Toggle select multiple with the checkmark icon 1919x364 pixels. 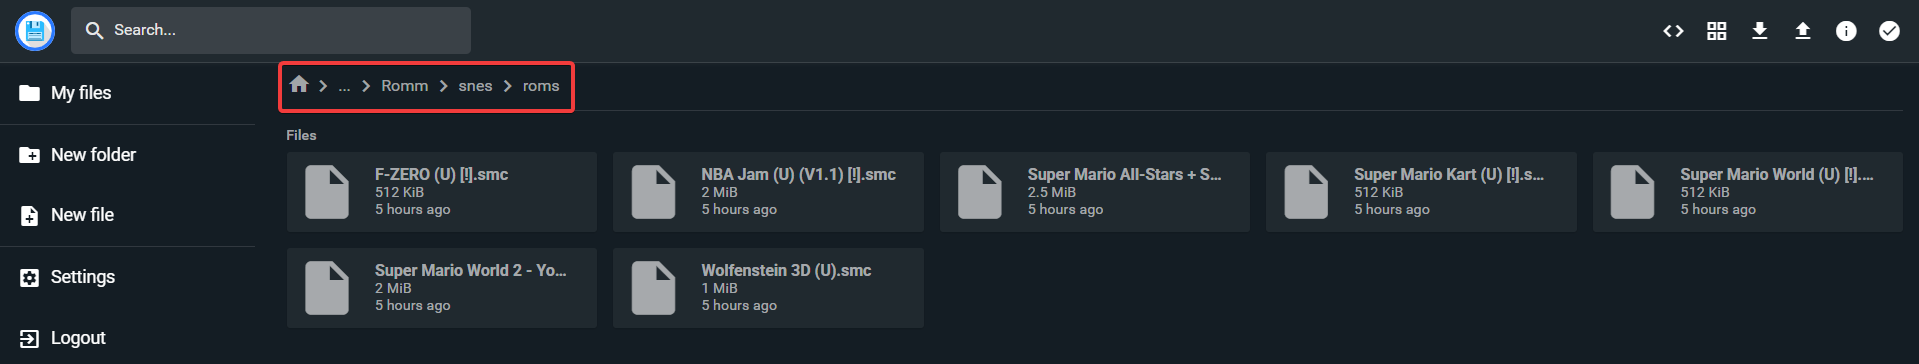pos(1889,31)
